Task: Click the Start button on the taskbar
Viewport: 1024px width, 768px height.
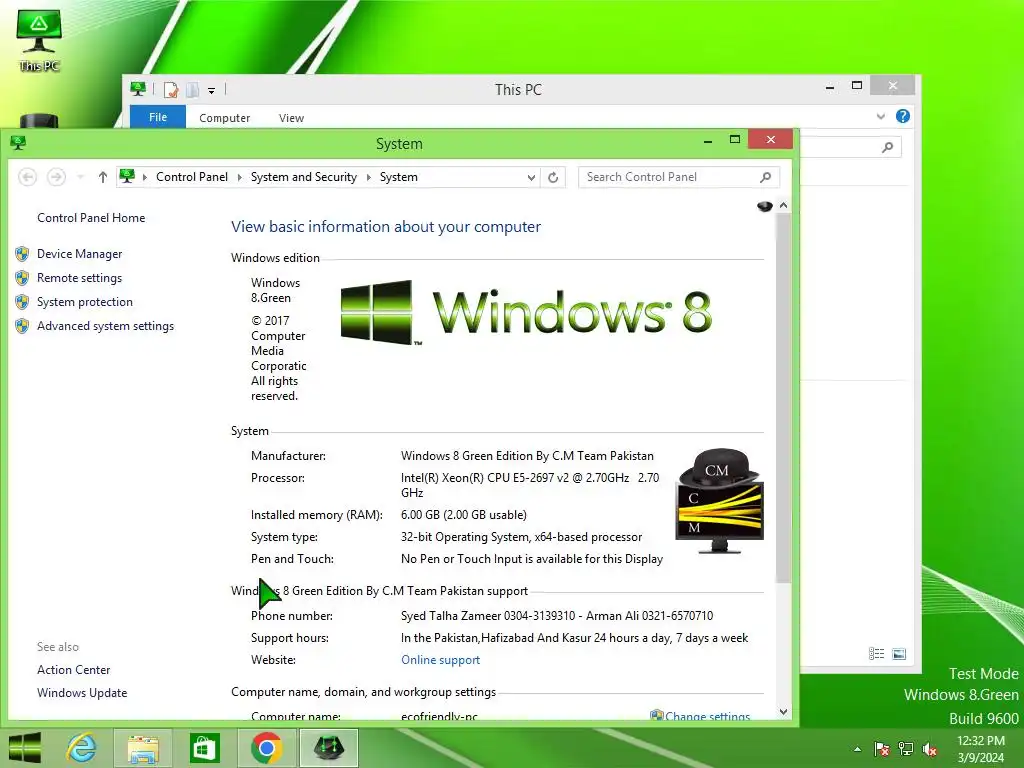Action: (25, 748)
